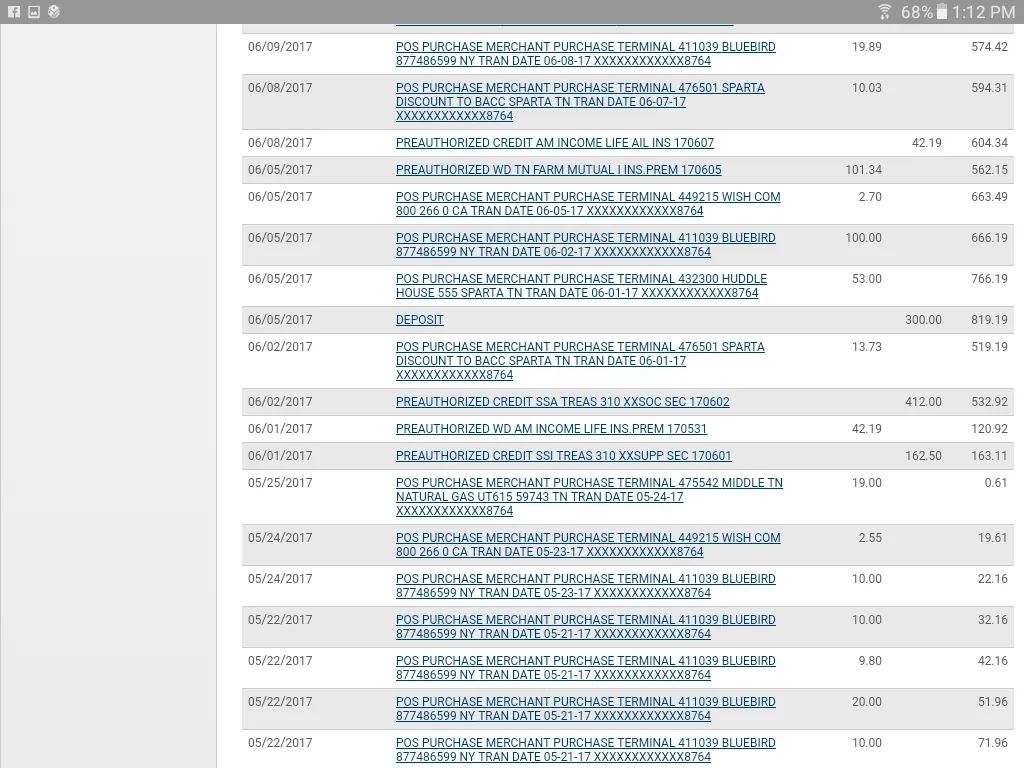1024x768 pixels.
Task: Select debit amount 13.73
Action: (x=867, y=347)
